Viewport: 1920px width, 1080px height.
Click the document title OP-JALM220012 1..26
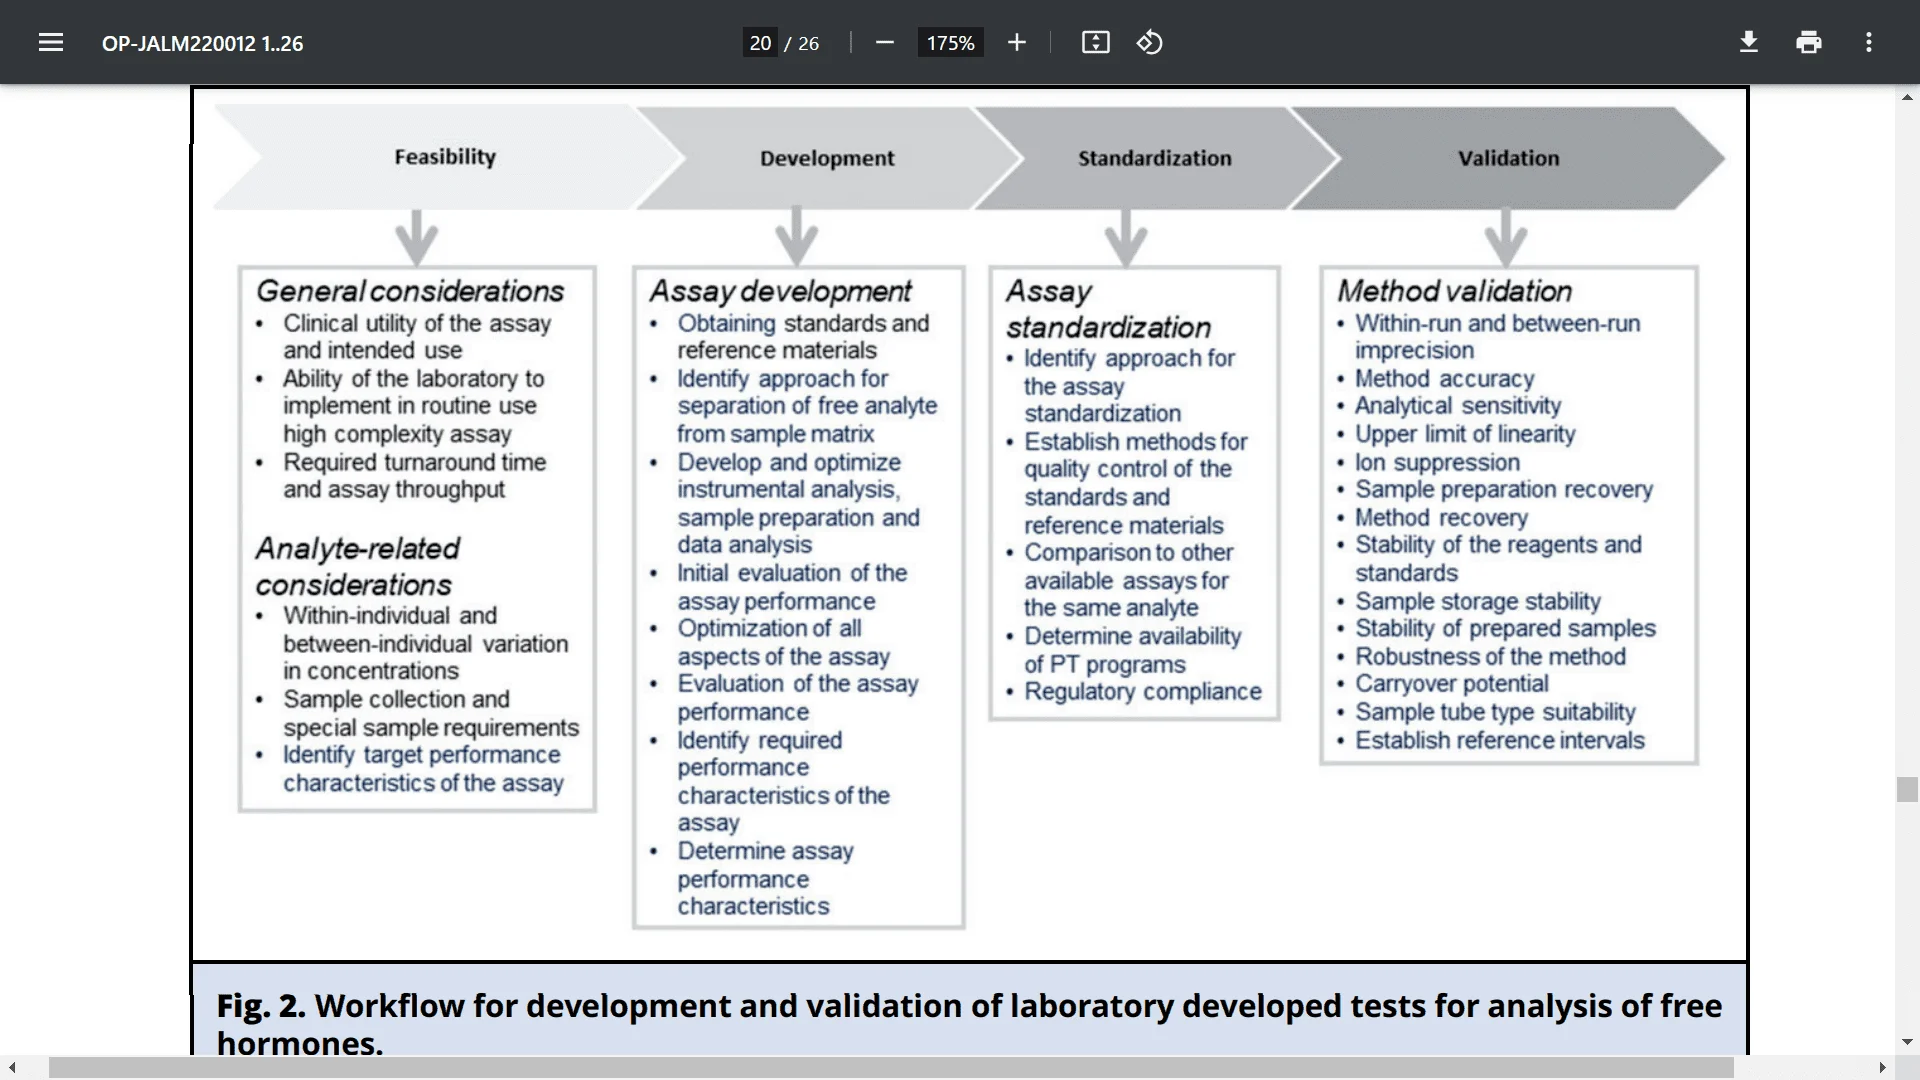tap(202, 43)
